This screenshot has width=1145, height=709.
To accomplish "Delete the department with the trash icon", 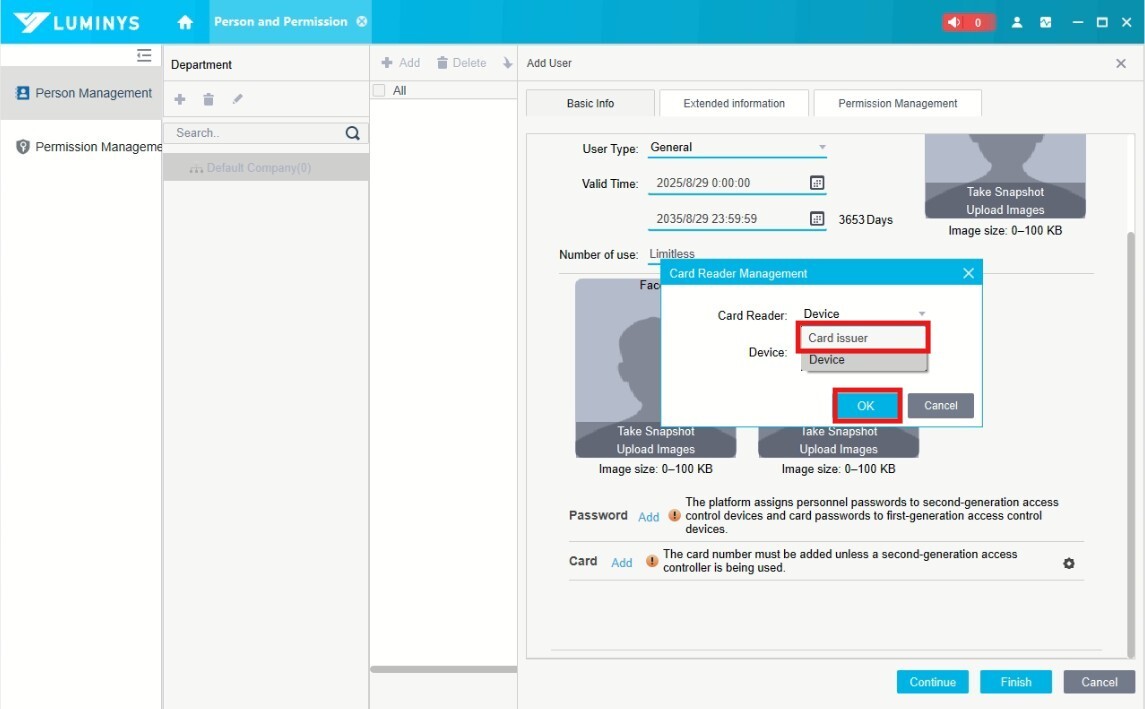I will [x=208, y=99].
